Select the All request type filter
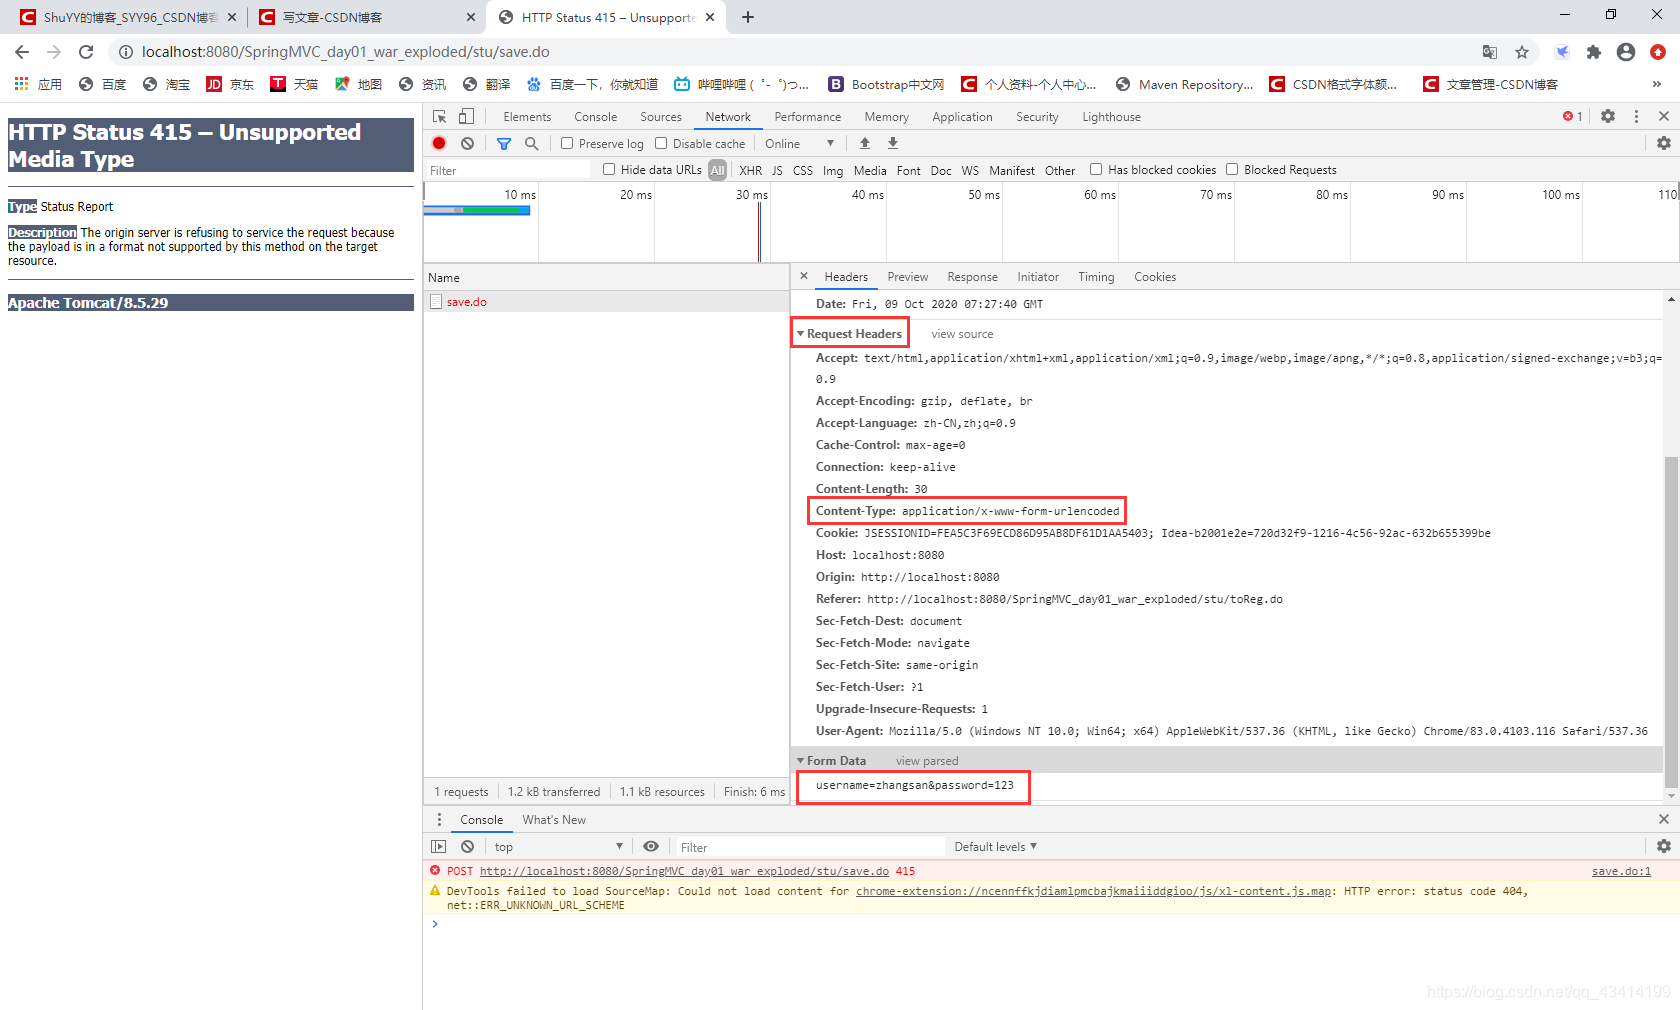 717,171
